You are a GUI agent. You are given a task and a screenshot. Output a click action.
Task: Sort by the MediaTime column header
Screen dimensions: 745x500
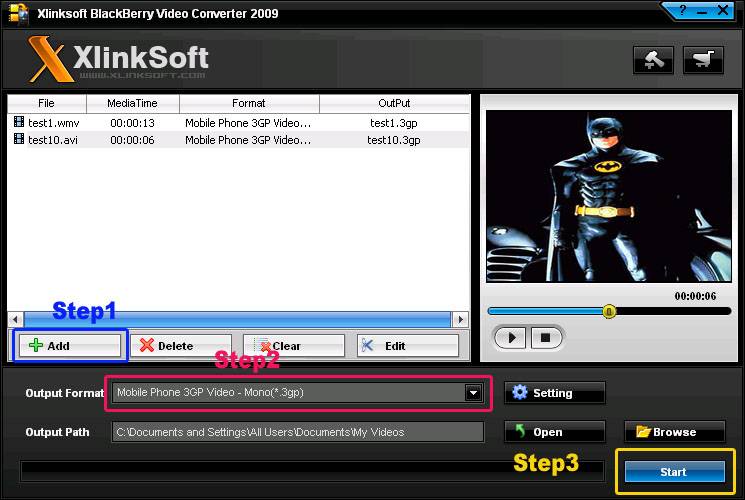click(x=133, y=103)
